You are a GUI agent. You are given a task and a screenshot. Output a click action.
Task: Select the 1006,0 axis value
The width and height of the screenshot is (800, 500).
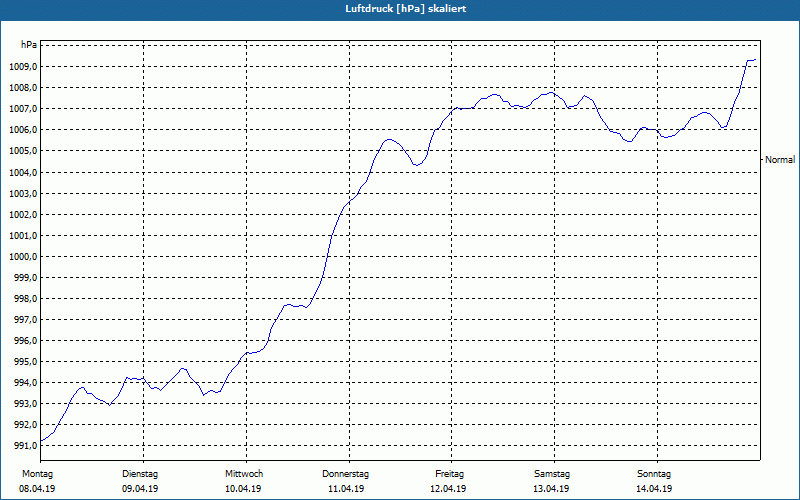[22, 130]
